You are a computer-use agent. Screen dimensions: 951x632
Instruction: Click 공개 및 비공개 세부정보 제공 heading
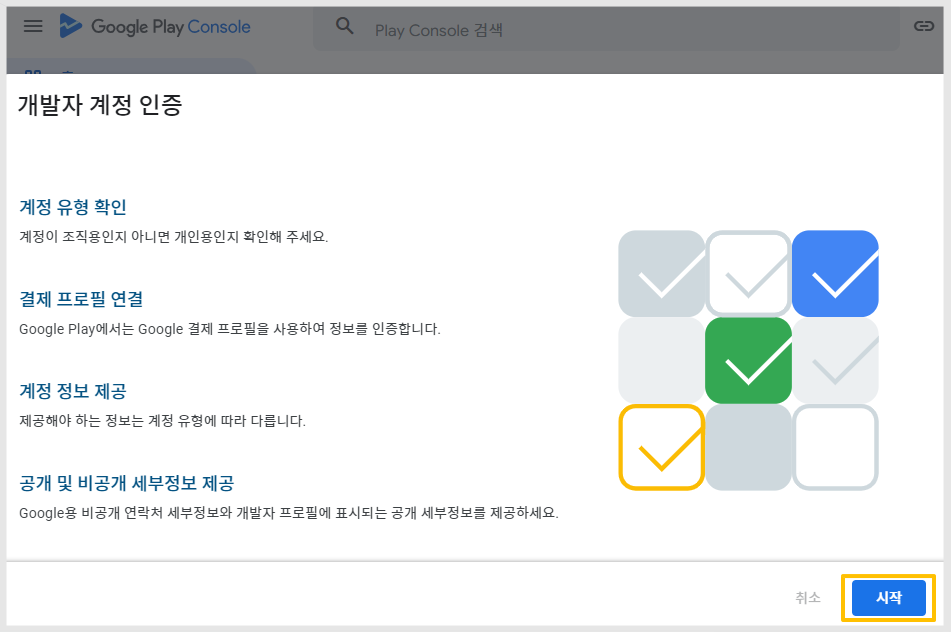(x=126, y=483)
